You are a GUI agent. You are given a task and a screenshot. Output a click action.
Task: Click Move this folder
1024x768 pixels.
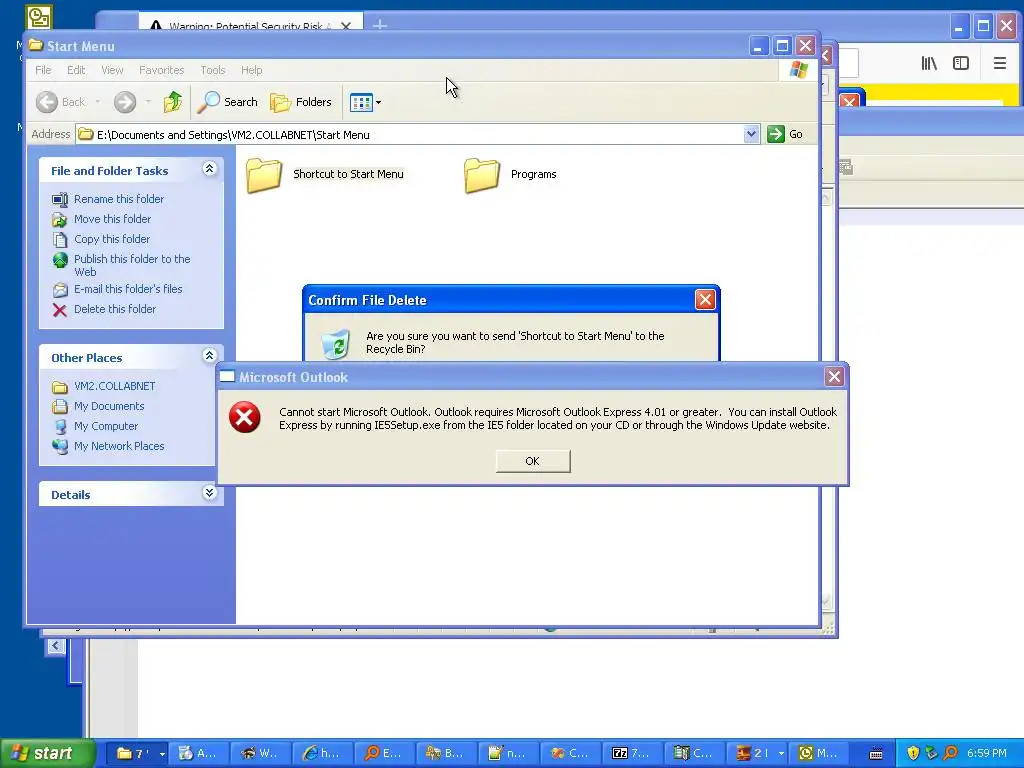coord(112,219)
